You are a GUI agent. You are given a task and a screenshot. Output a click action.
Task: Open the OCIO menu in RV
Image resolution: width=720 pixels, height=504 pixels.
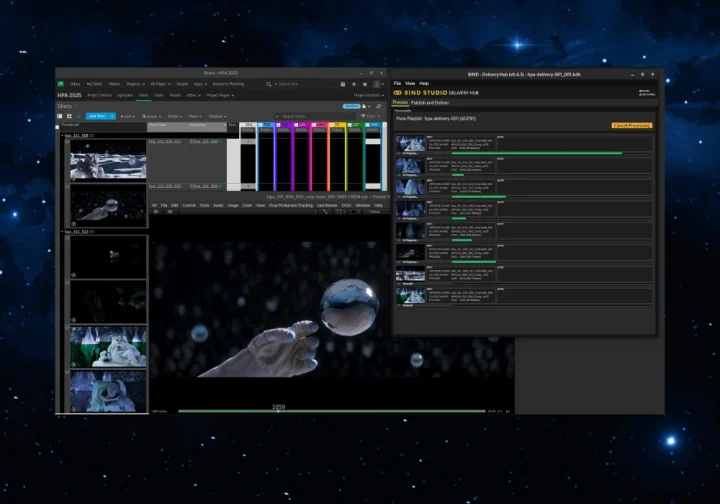pyautogui.click(x=346, y=206)
